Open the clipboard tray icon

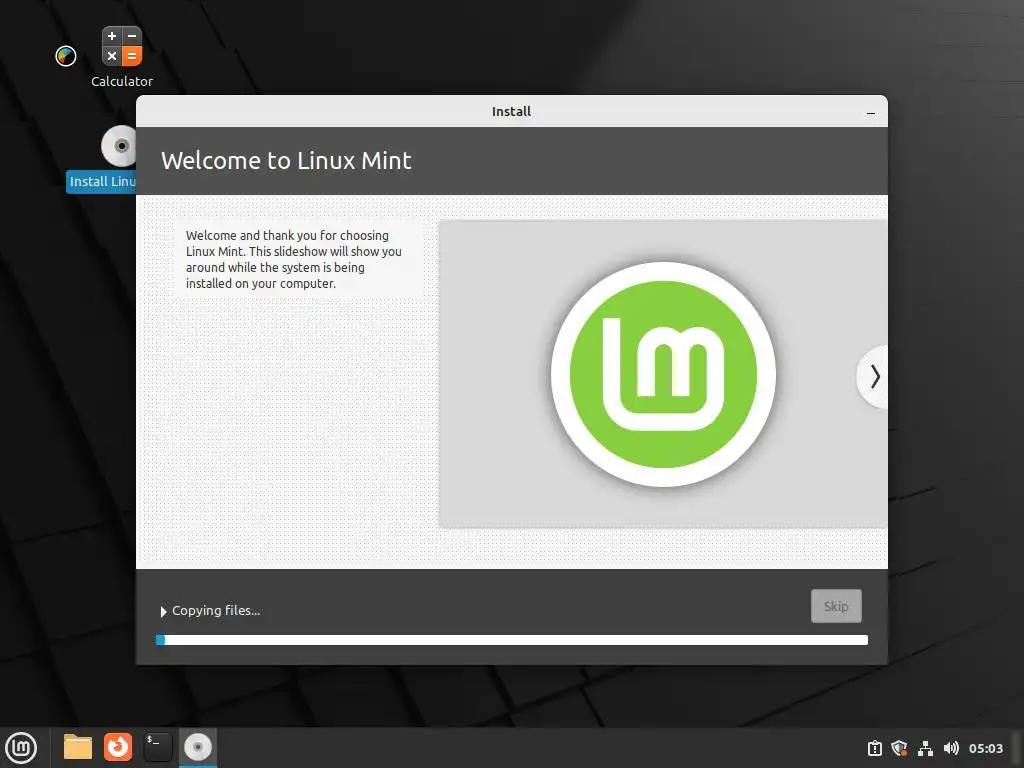(874, 748)
